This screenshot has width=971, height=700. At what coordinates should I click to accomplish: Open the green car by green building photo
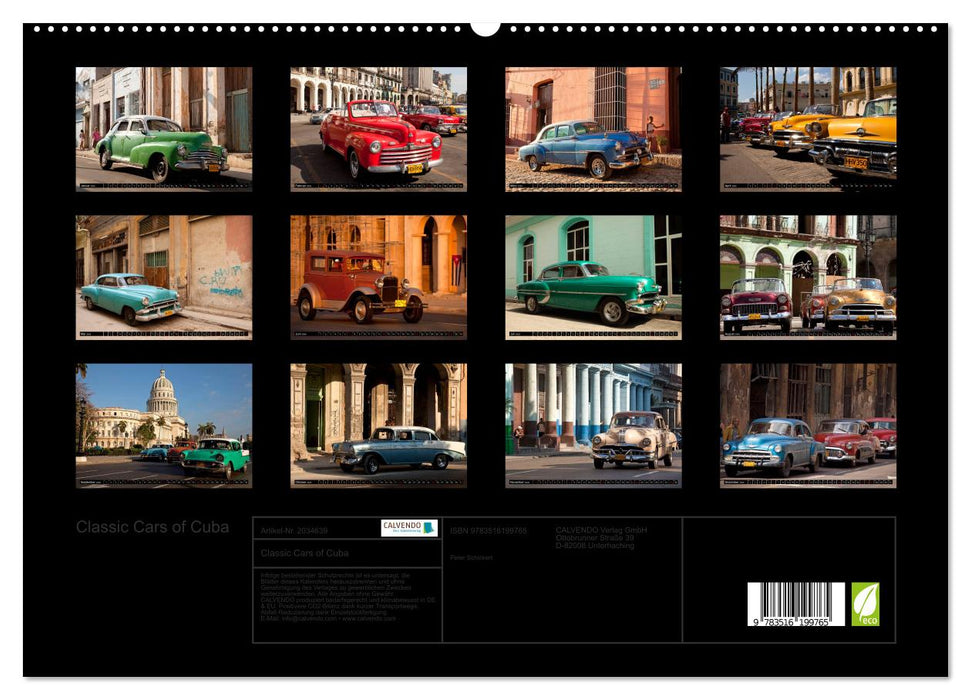coord(593,277)
